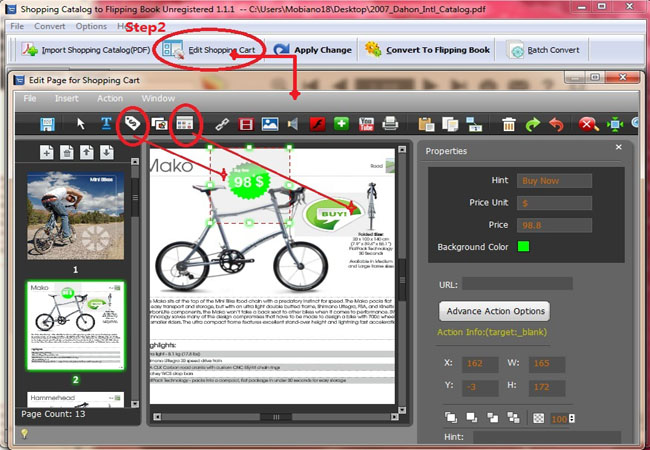Click the H height field showing 172
This screenshot has height=450, width=650.
(547, 387)
